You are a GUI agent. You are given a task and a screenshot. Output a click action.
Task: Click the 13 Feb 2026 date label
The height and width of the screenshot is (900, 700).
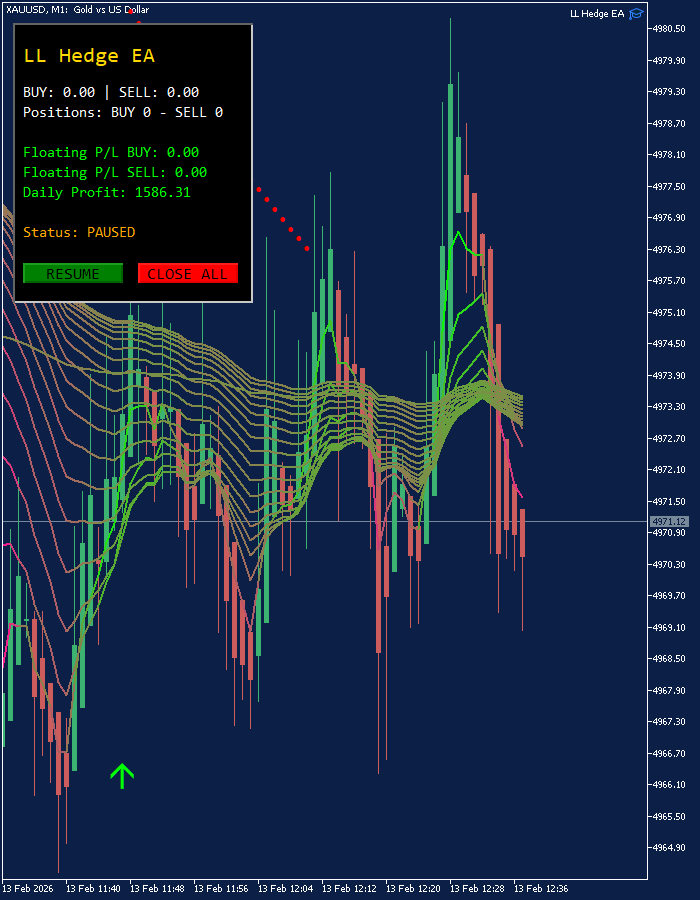point(28,889)
